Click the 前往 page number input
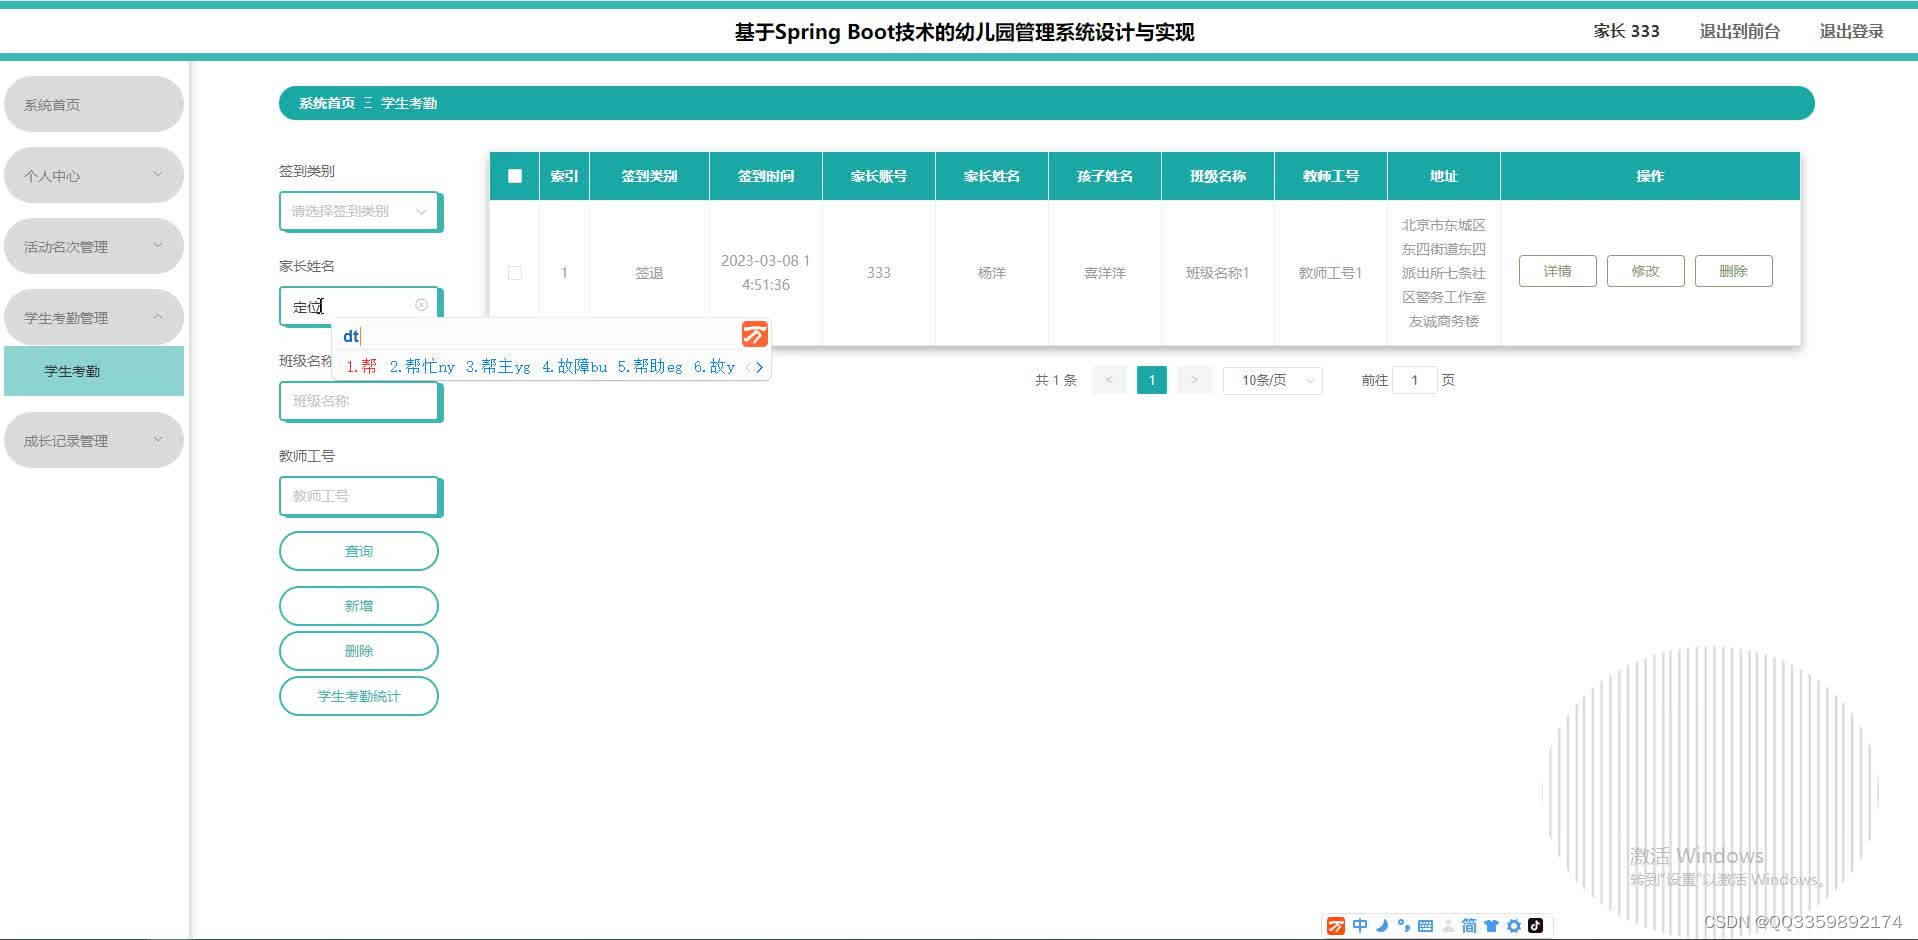Viewport: 1918px width, 940px height. point(1414,380)
